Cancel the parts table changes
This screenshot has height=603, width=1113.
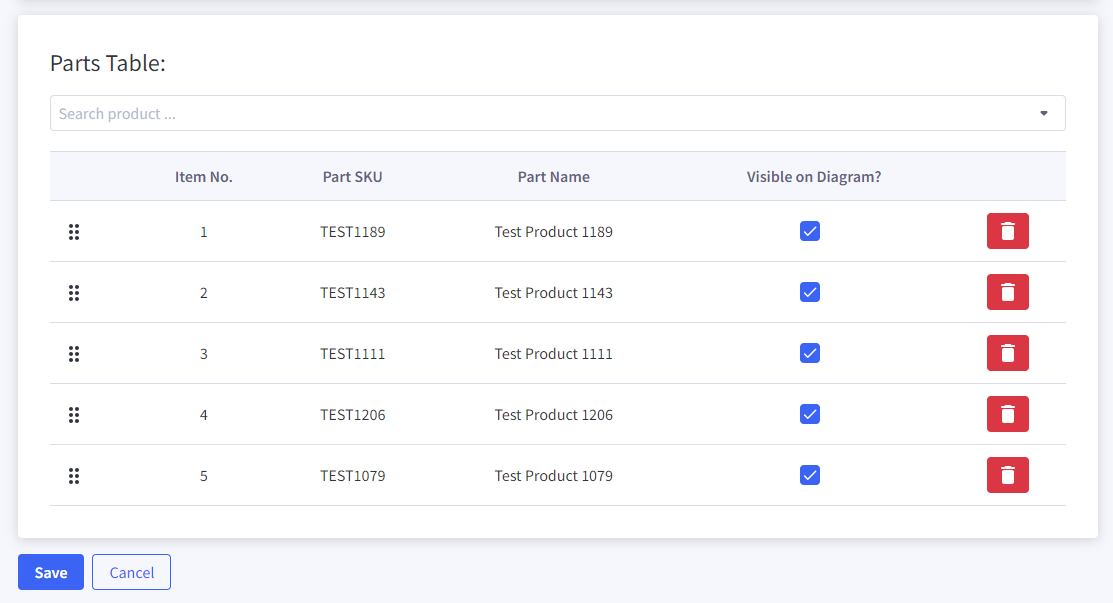131,572
